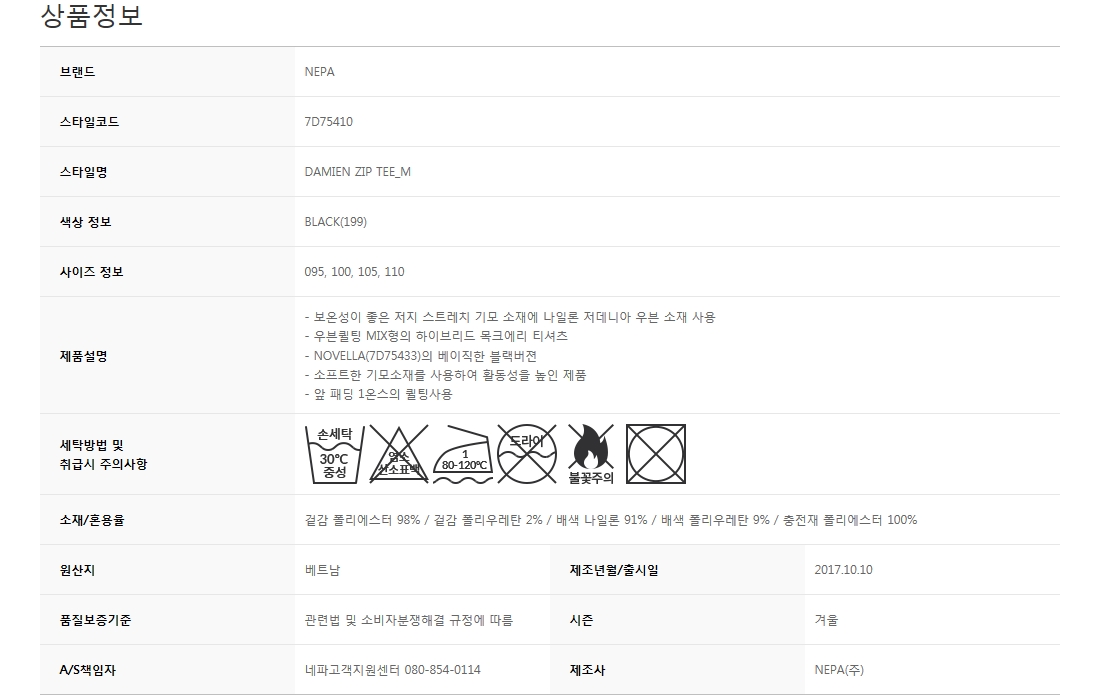Image resolution: width=1100 pixels, height=695 pixels.
Task: Select the size list 095, 100, 105, 110
Action: [x=354, y=271]
